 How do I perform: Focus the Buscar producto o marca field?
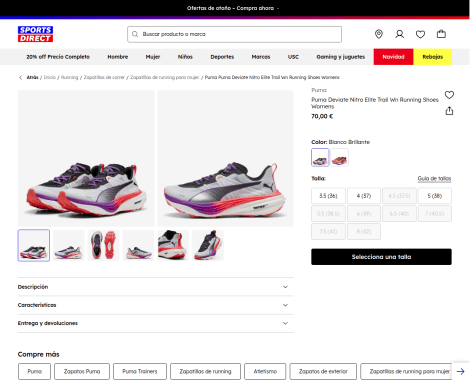click(234, 34)
